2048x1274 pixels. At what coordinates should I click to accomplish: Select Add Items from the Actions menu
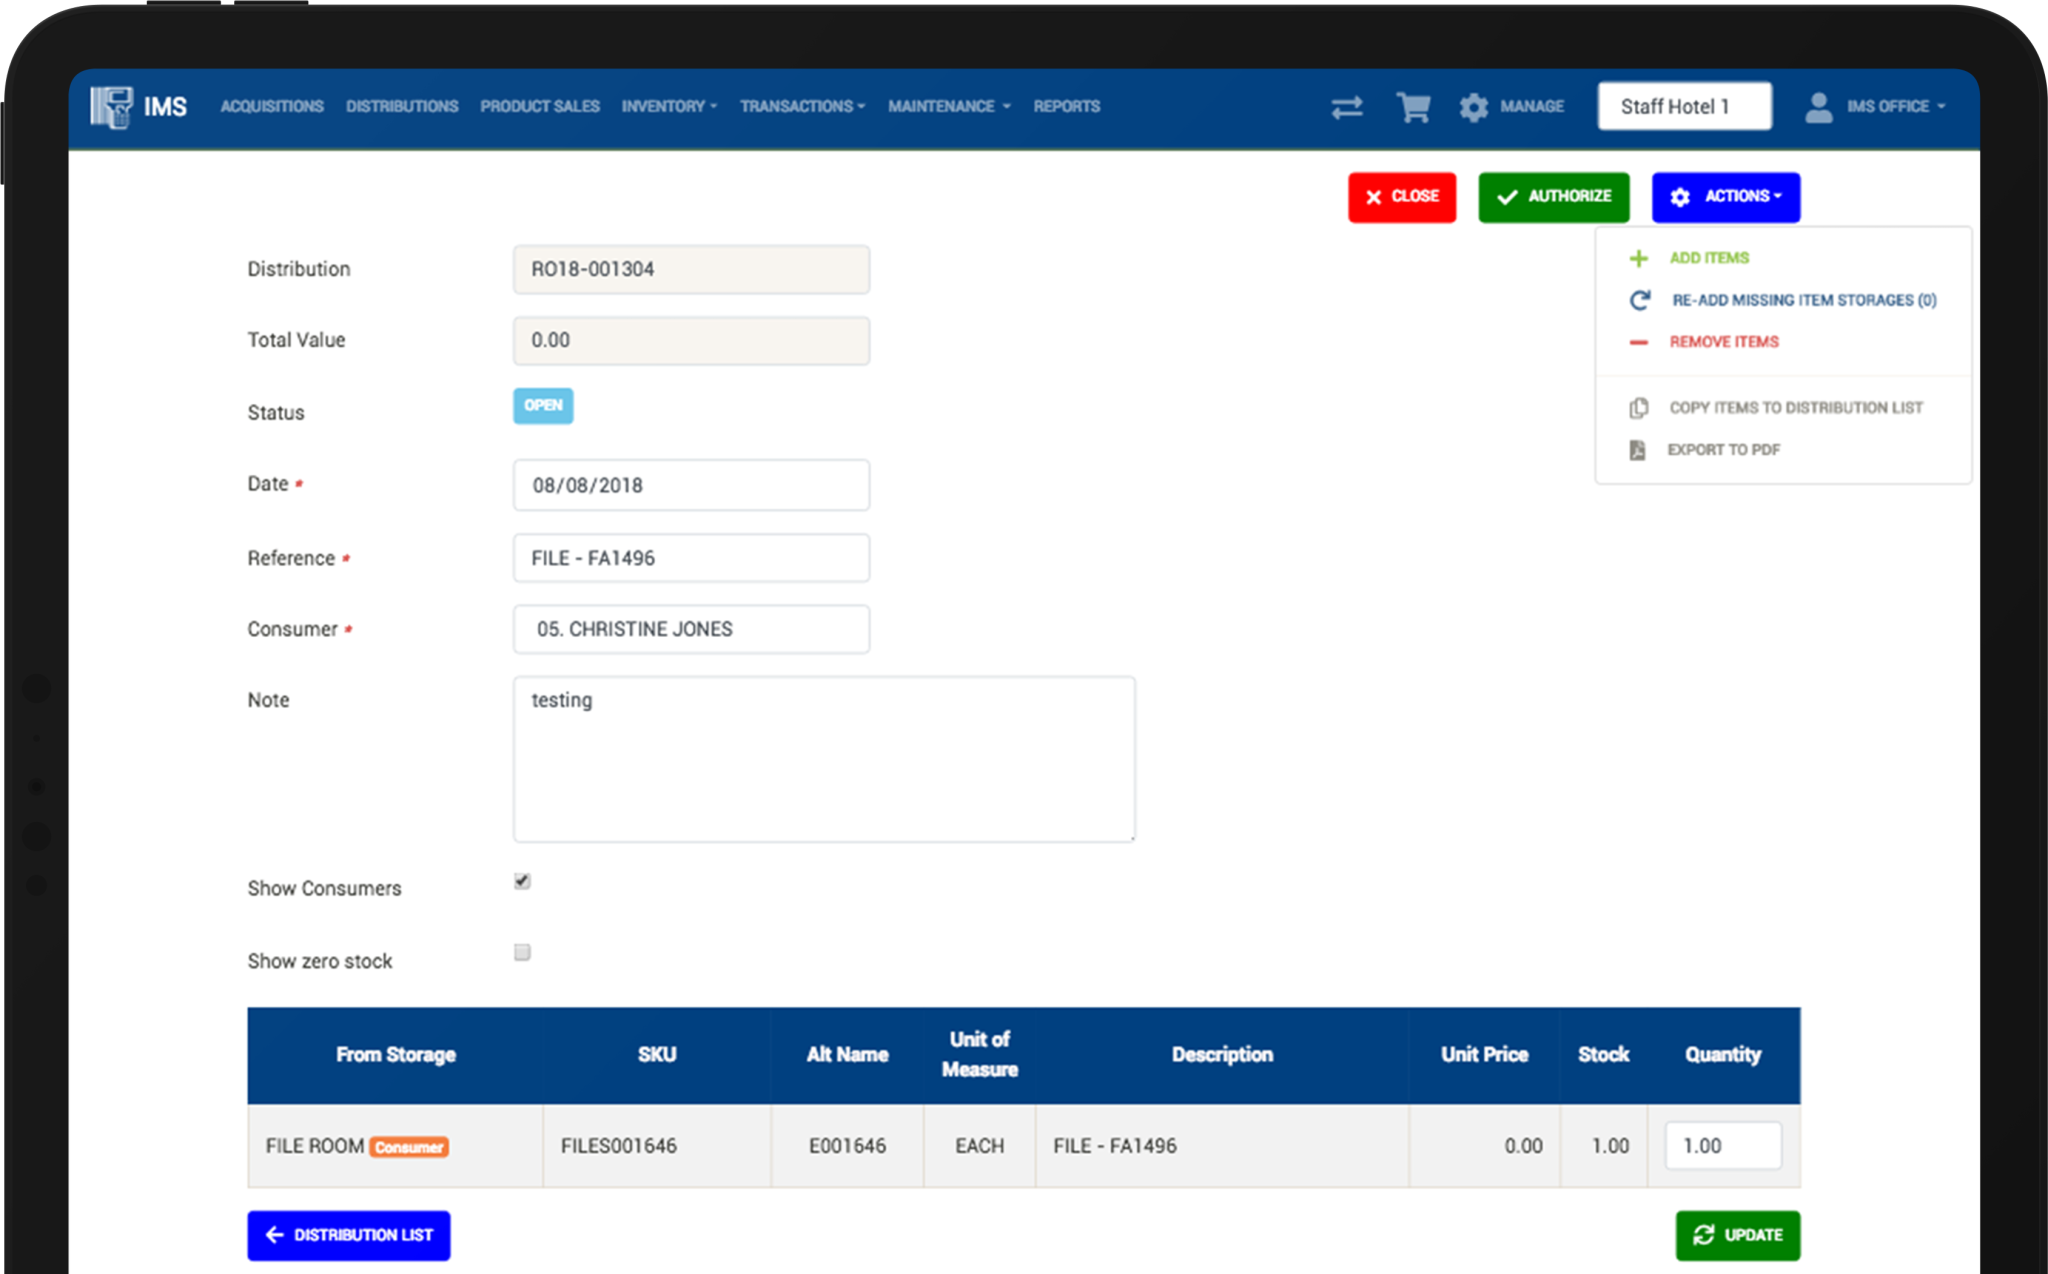(x=1707, y=257)
